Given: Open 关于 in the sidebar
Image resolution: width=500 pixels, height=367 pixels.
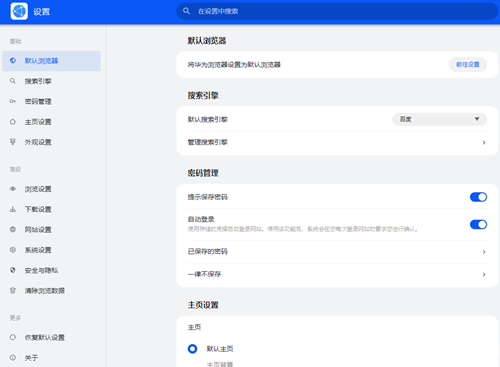Looking at the screenshot, I should 51,358.
